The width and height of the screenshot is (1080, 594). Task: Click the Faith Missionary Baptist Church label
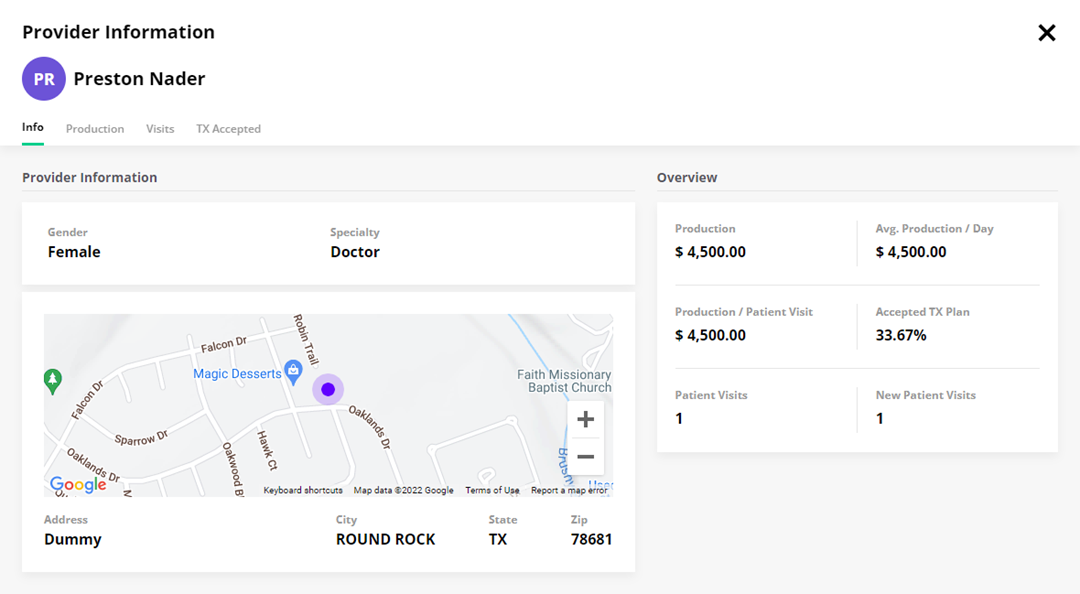pyautogui.click(x=564, y=381)
